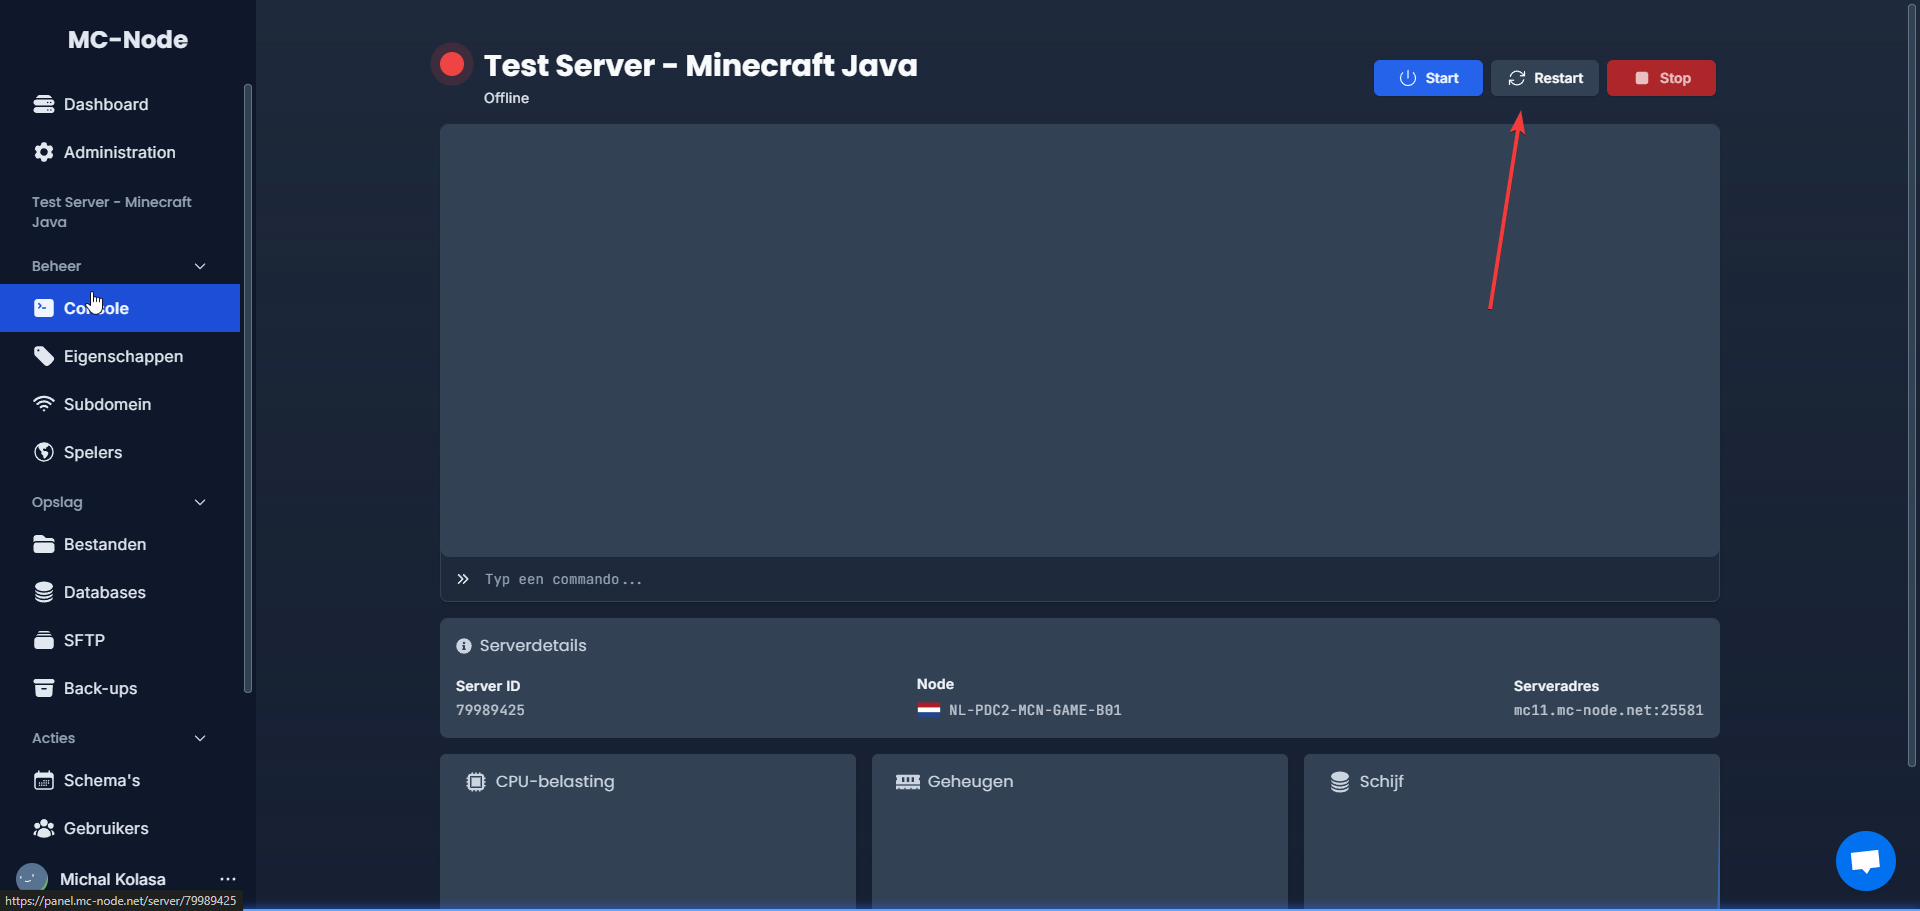
Task: Click the Michal Kolasa avatar
Action: 32,879
